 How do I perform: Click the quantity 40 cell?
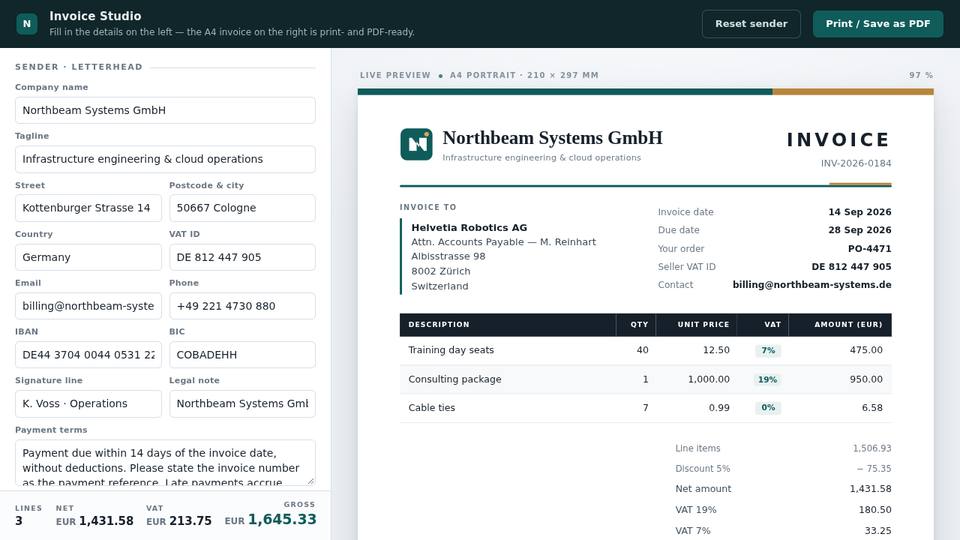[x=642, y=350]
